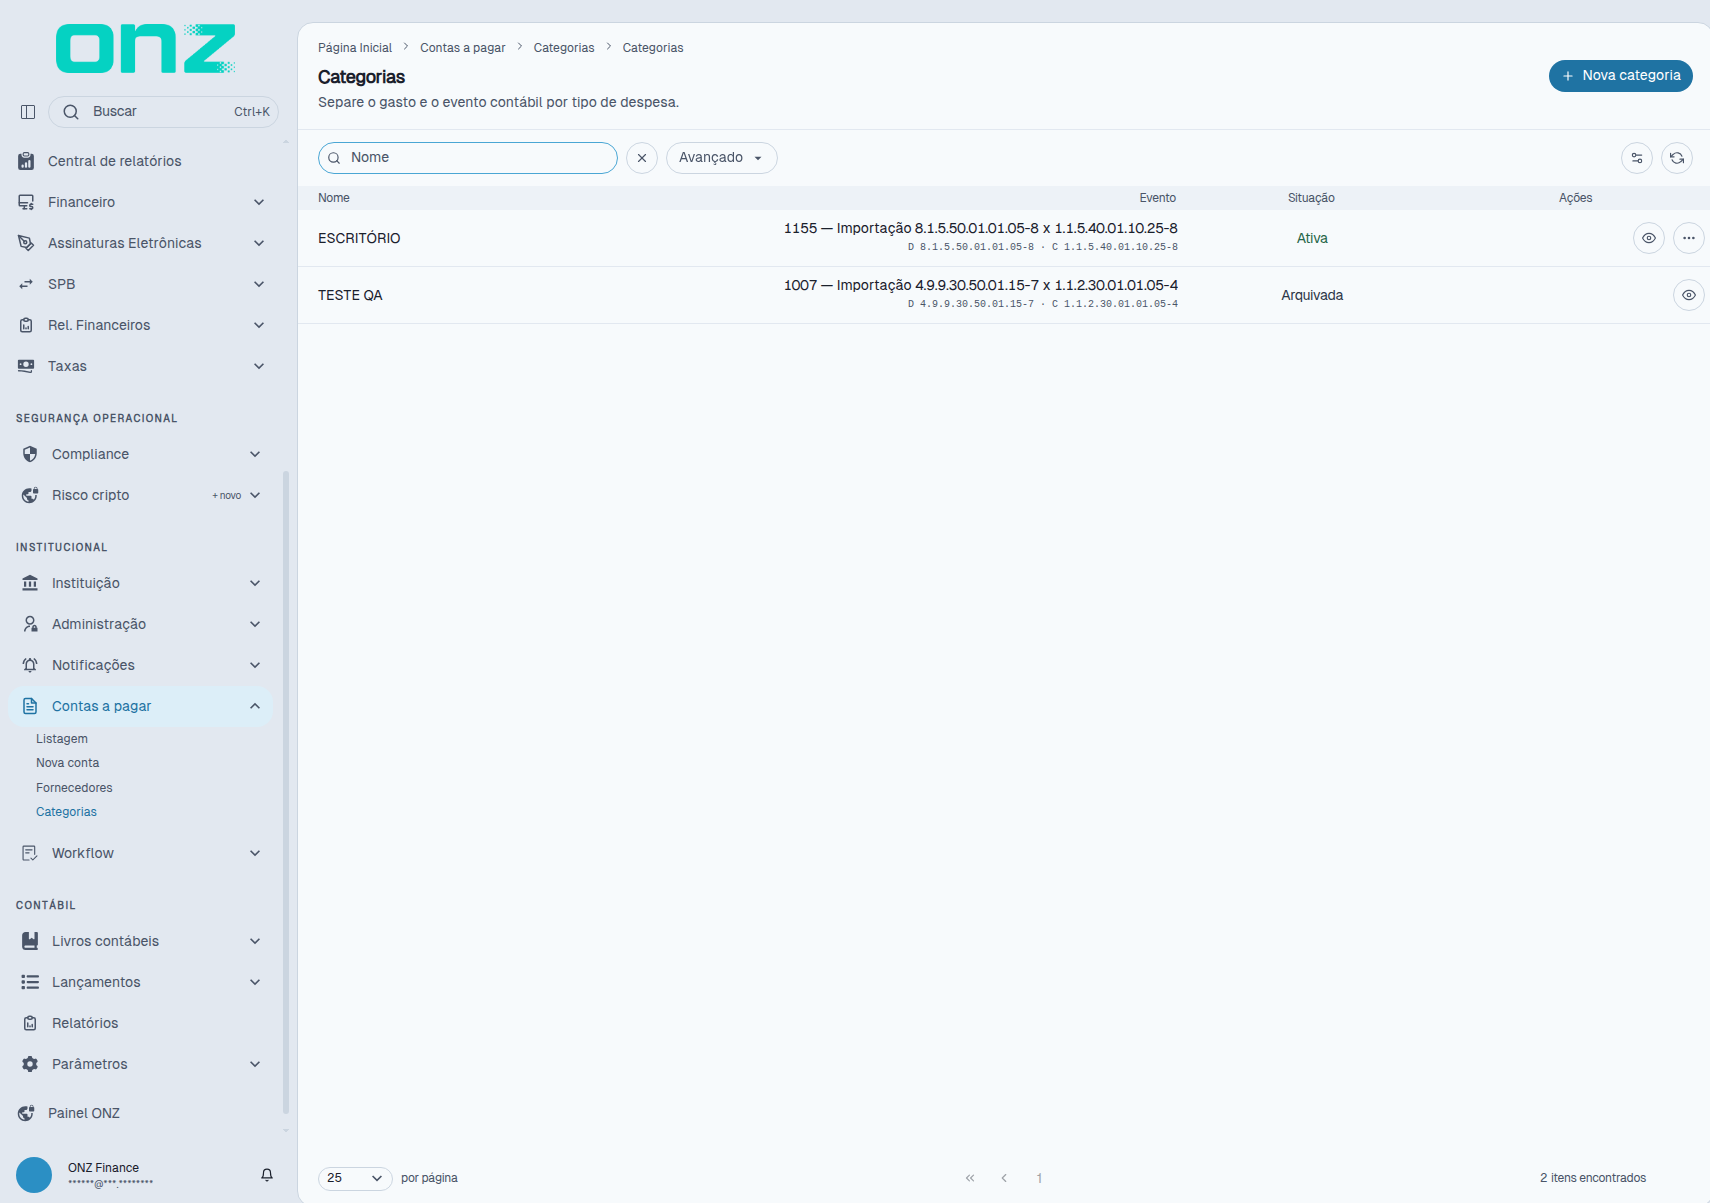This screenshot has width=1710, height=1203.
Task: Open the notifications bell icon
Action: coord(267,1175)
